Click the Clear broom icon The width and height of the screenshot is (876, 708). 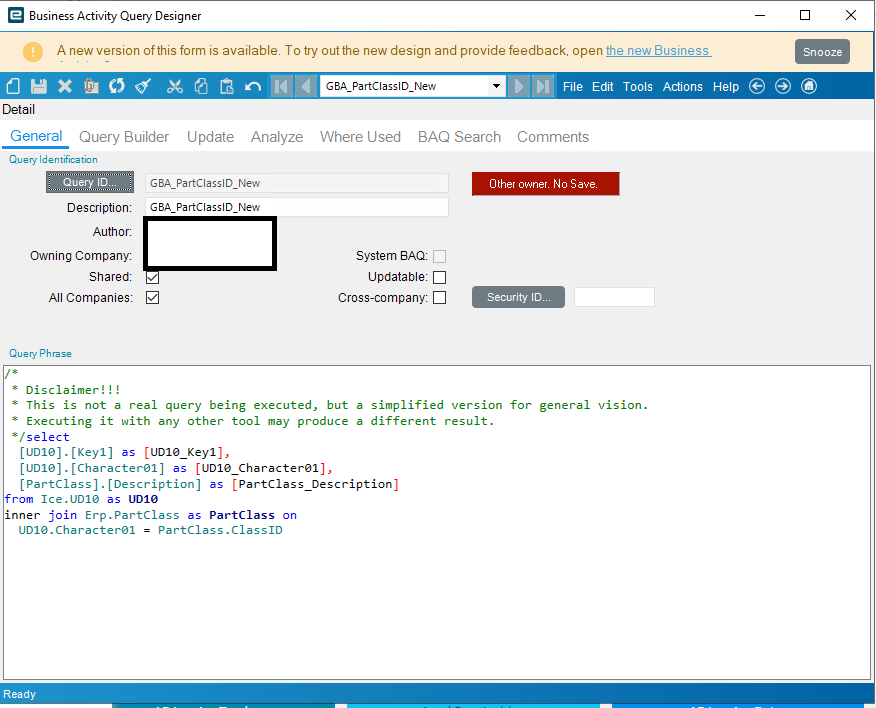[x=143, y=86]
